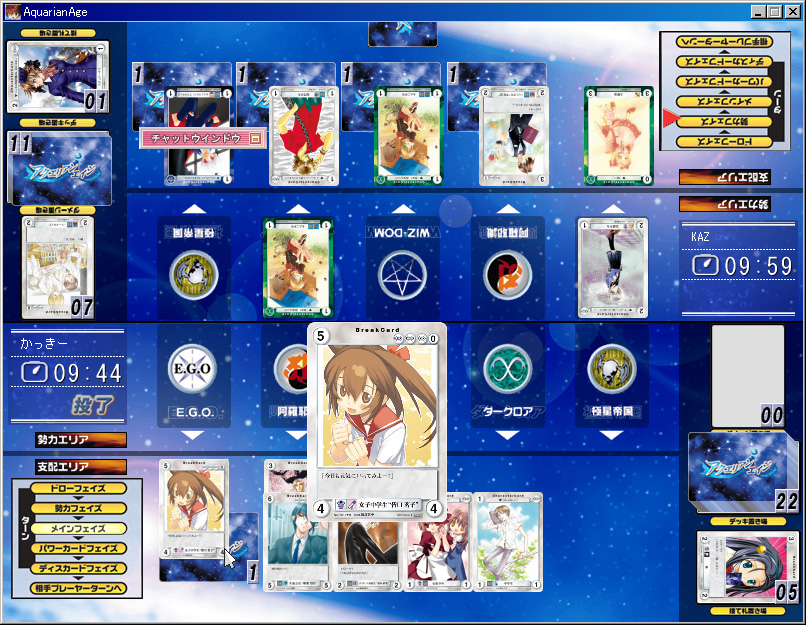
Task: Select ドローフェイズ in player phase list
Action: point(79,488)
